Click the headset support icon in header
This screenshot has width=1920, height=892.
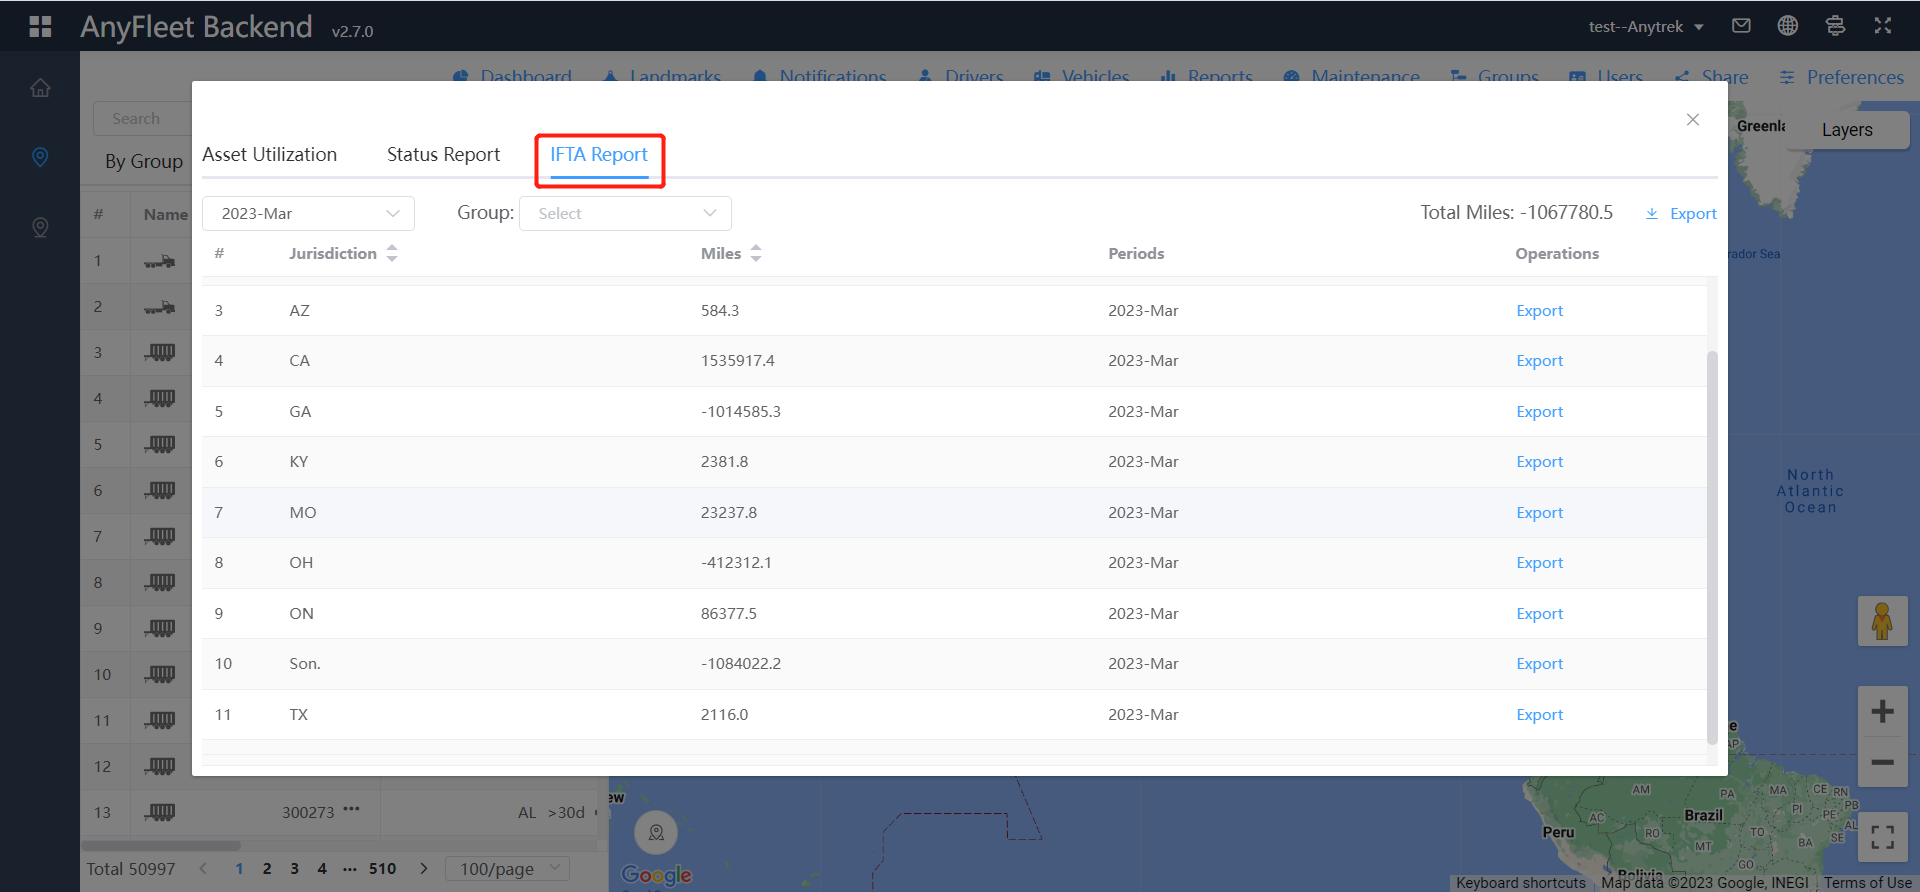pos(1835,26)
